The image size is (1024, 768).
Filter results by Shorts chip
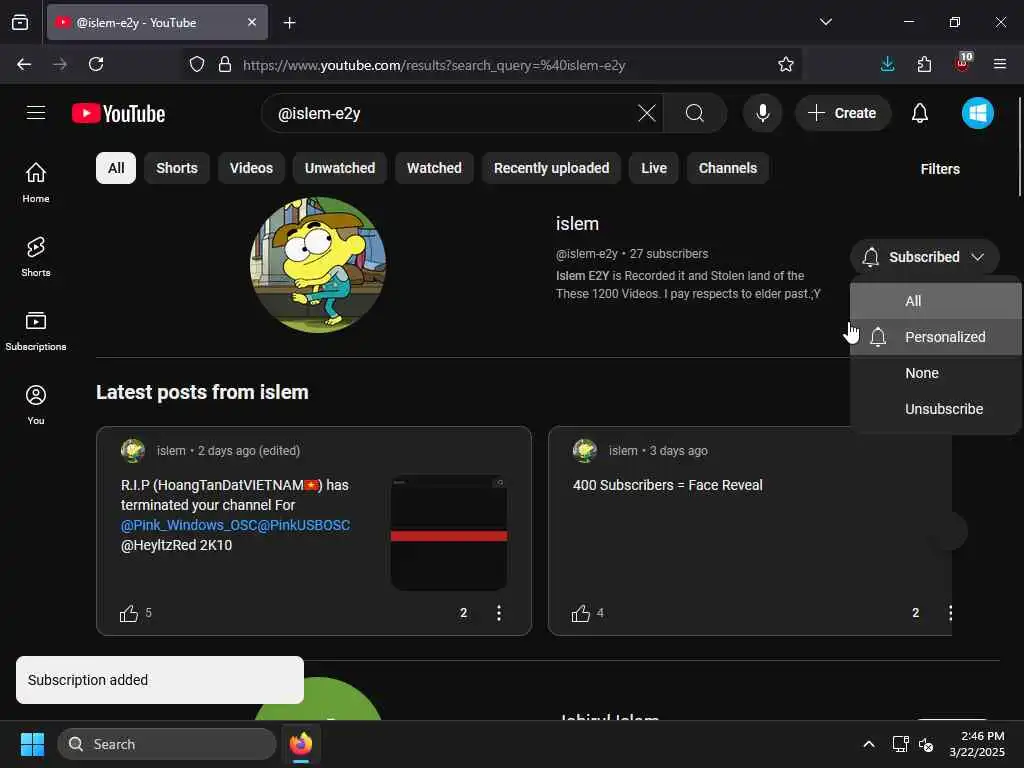(x=176, y=168)
